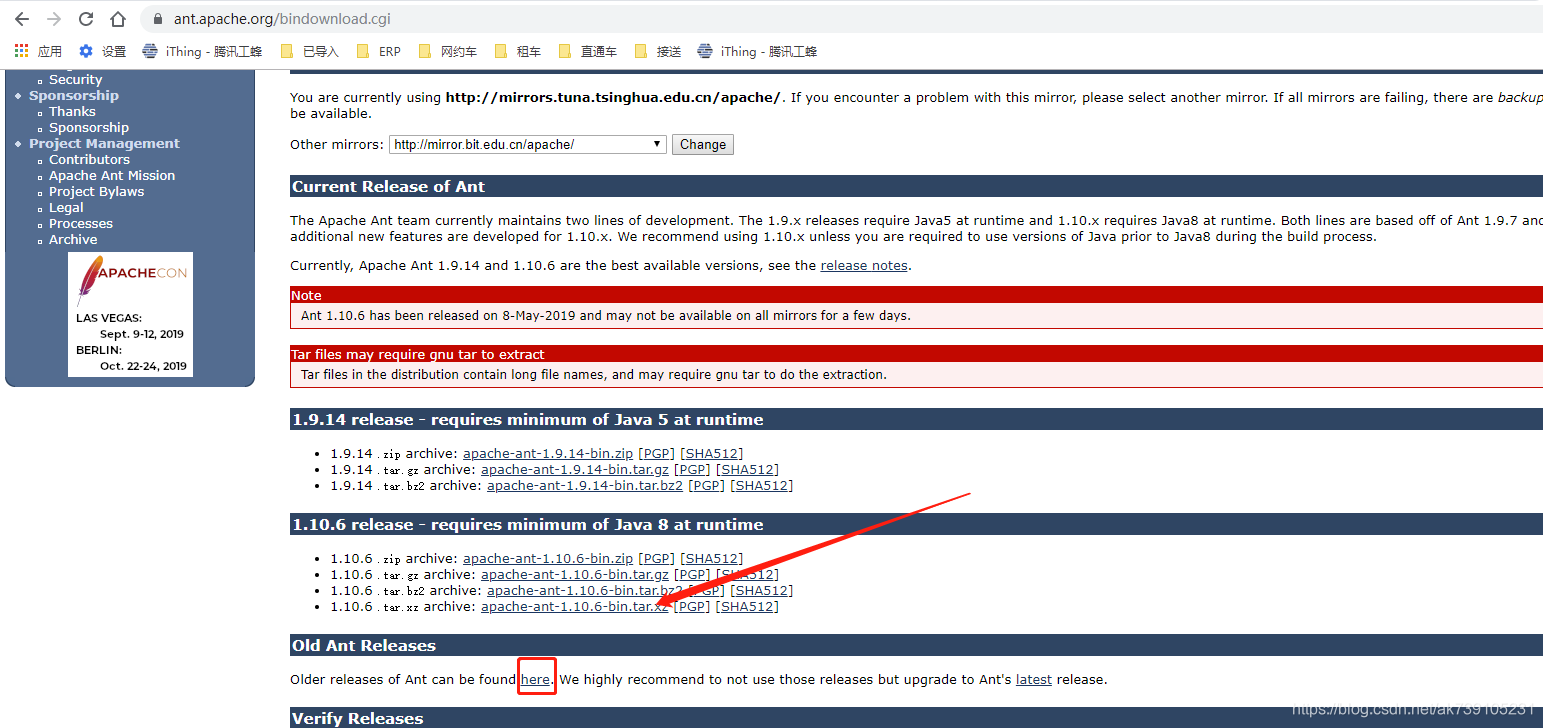The image size is (1543, 728).
Task: Click the 'Old Ant Releases' heading
Action: (x=364, y=646)
